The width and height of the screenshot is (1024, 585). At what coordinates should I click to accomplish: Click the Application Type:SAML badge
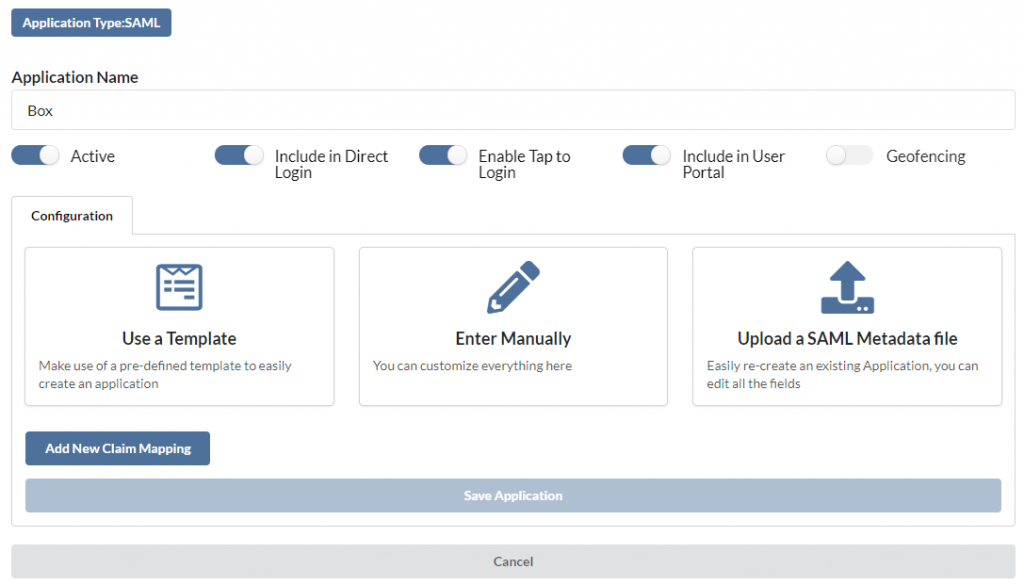(x=91, y=23)
